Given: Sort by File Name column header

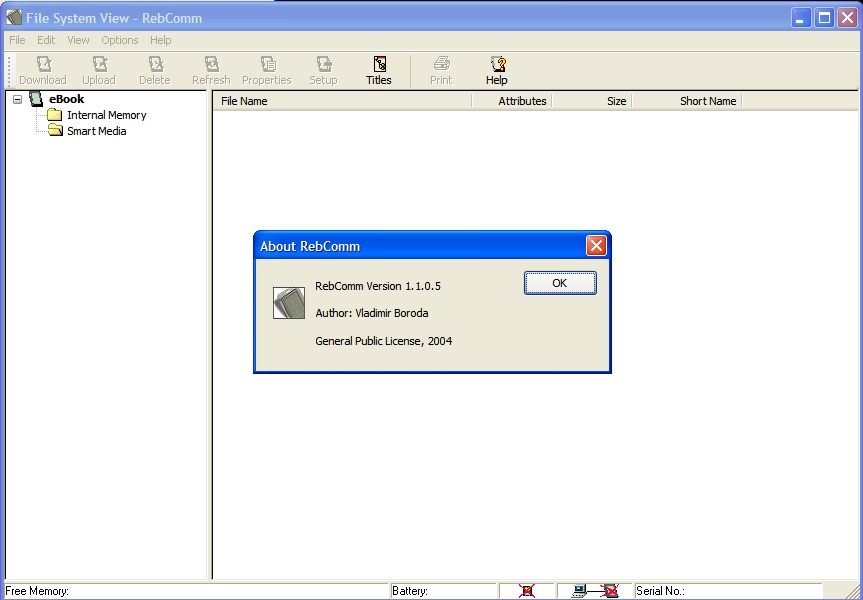Looking at the screenshot, I should pos(342,101).
